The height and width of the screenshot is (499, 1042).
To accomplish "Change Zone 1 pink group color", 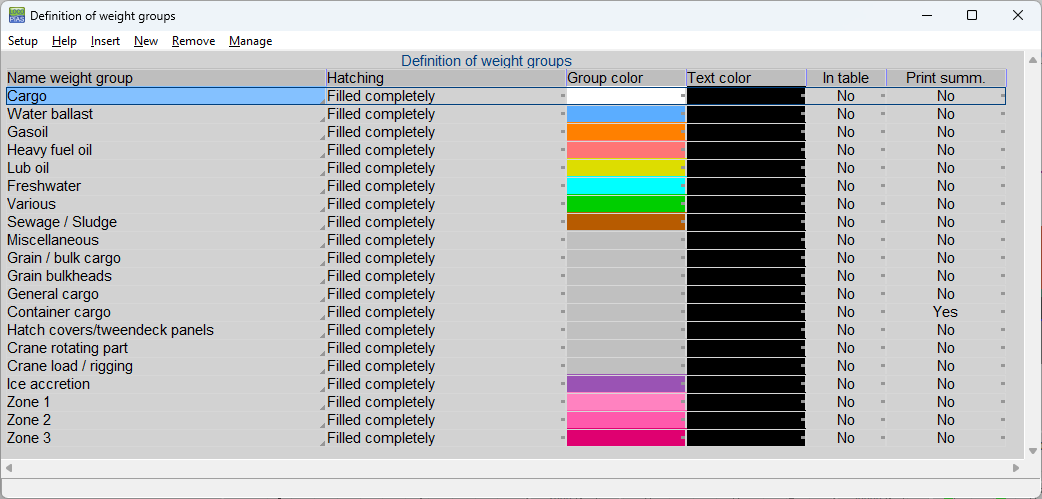I will (x=626, y=402).
